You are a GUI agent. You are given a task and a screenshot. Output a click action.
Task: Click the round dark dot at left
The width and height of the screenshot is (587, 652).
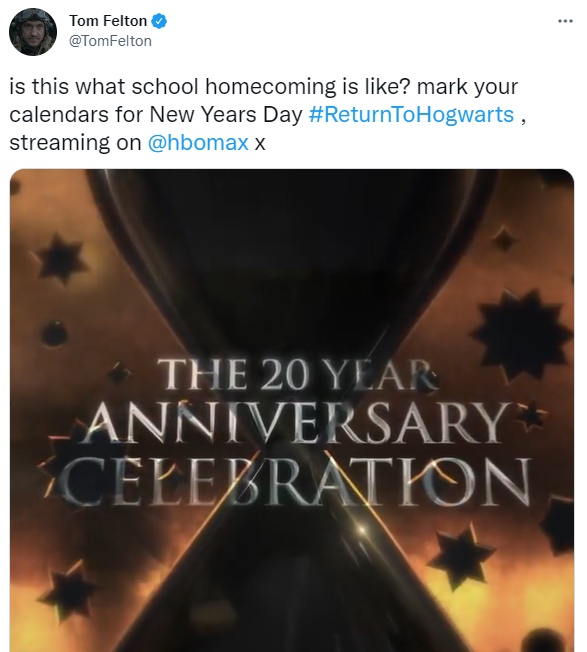pyautogui.click(x=54, y=333)
